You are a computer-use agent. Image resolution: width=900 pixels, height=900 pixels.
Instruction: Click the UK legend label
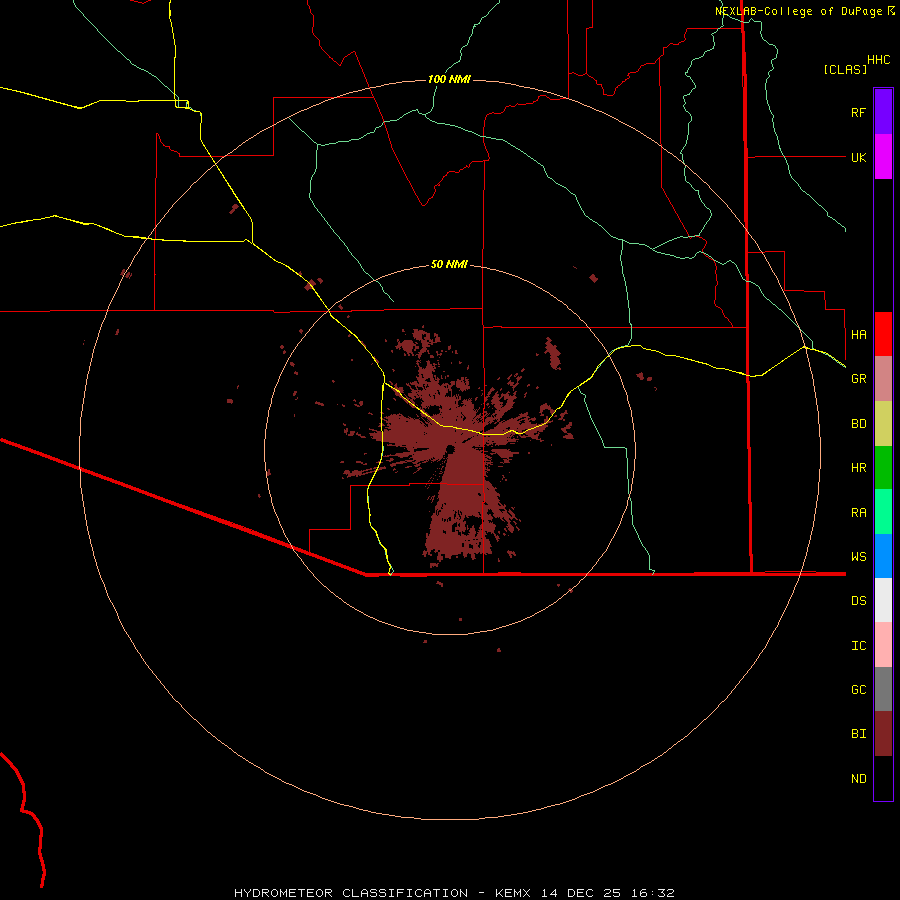tap(858, 157)
